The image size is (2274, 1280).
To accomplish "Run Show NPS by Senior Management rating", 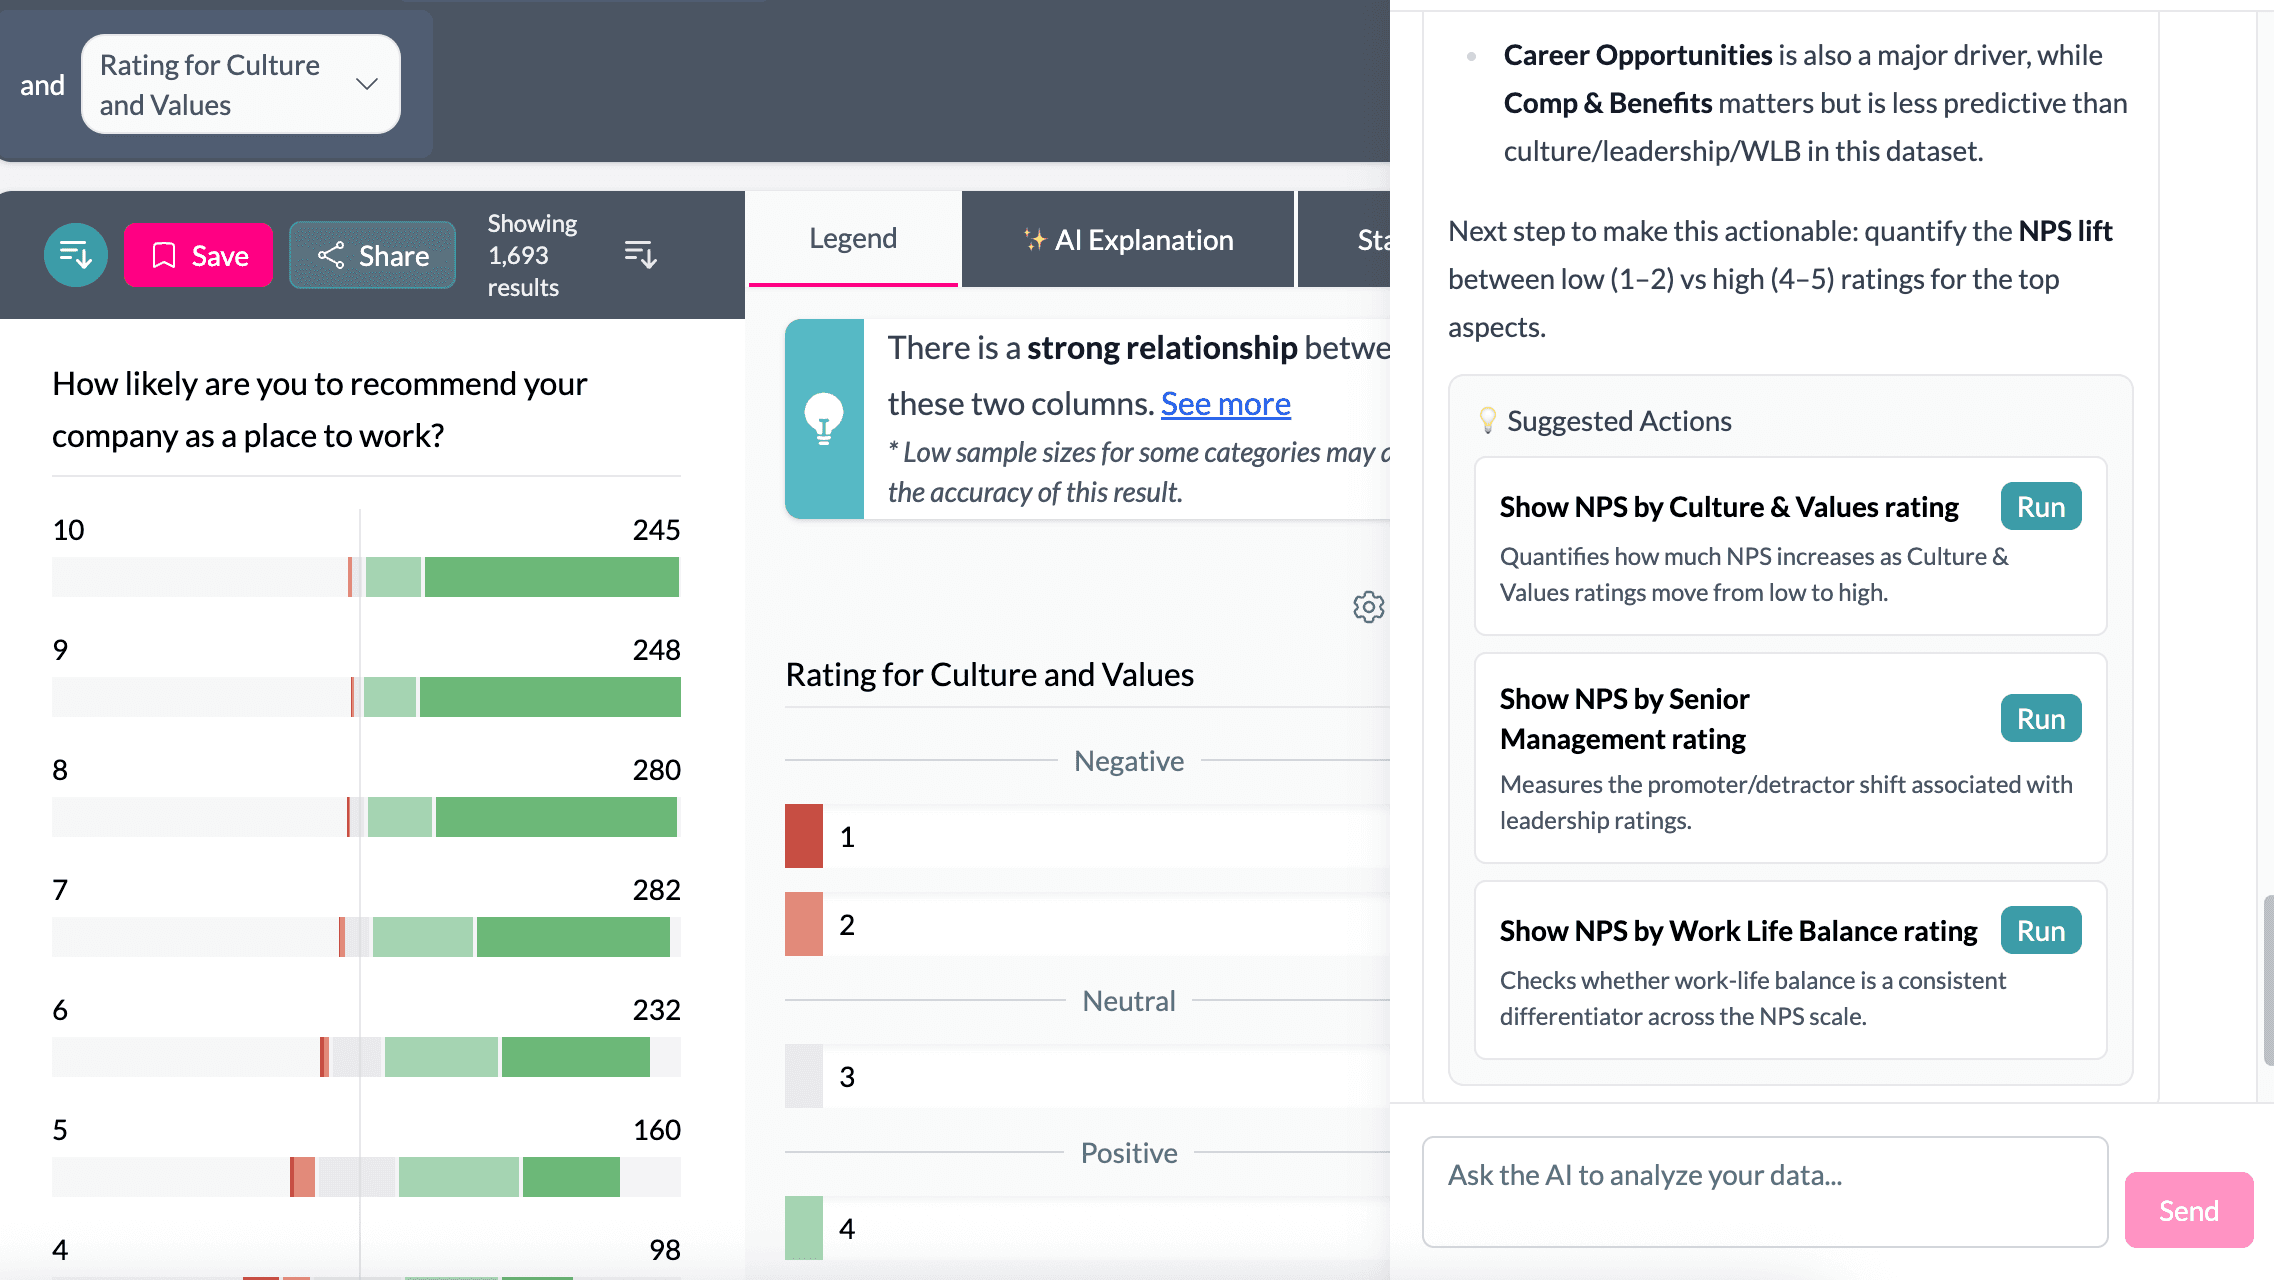I will point(2040,717).
